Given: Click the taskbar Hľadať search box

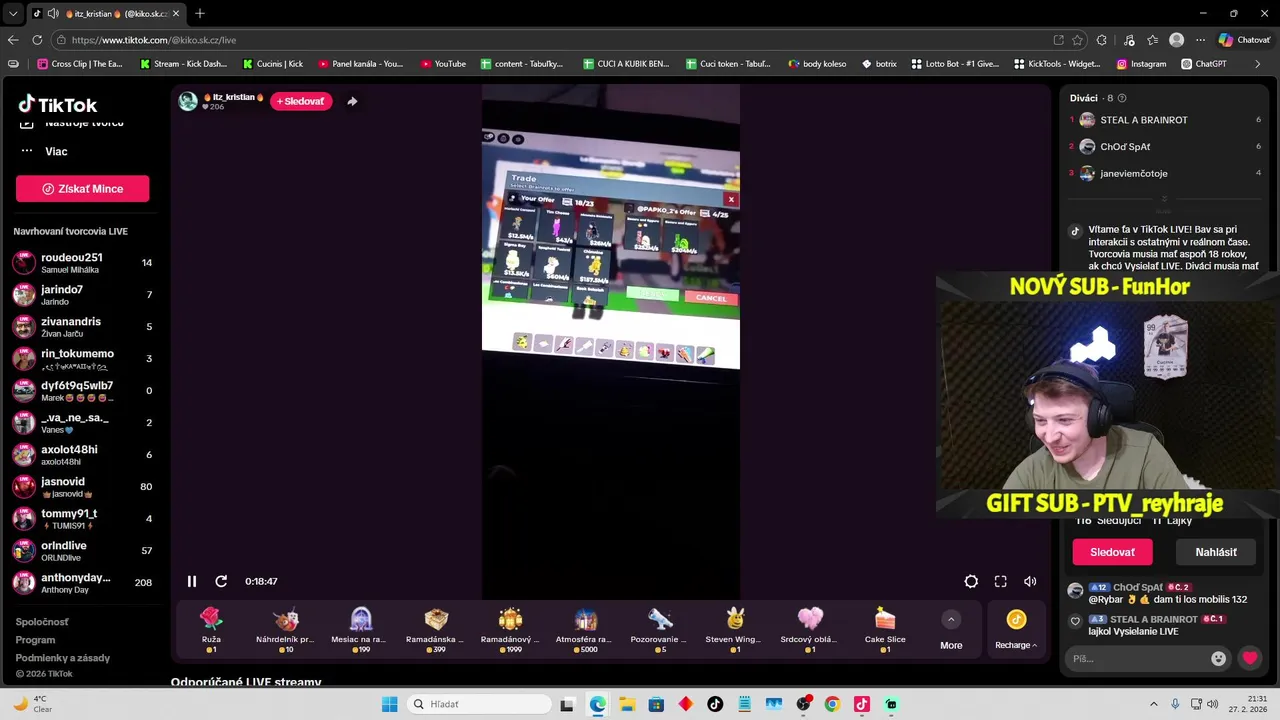Looking at the screenshot, I should [480, 704].
